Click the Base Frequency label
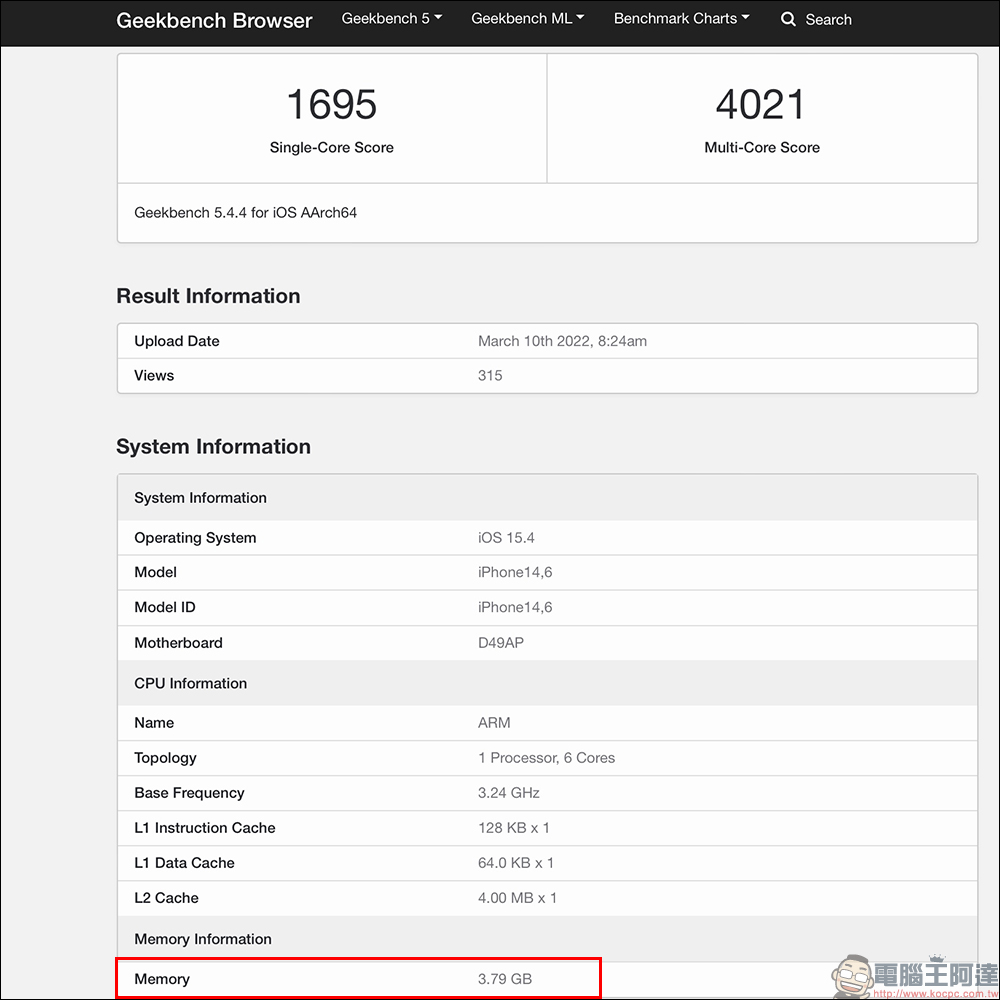Image resolution: width=1000 pixels, height=1000 pixels. (189, 793)
